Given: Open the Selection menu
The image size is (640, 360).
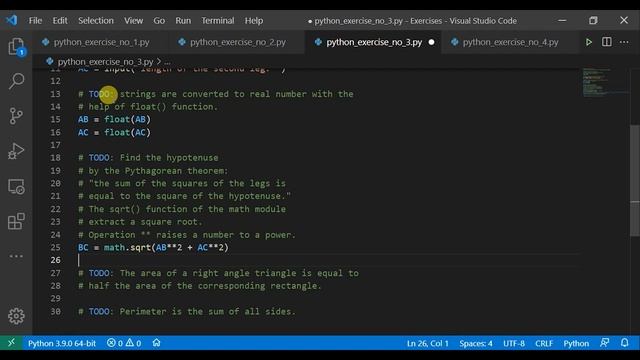Looking at the screenshot, I should [x=96, y=20].
